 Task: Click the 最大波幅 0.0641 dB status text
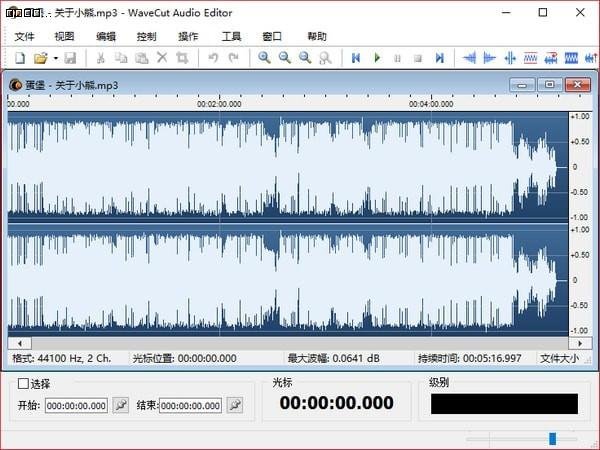333,359
